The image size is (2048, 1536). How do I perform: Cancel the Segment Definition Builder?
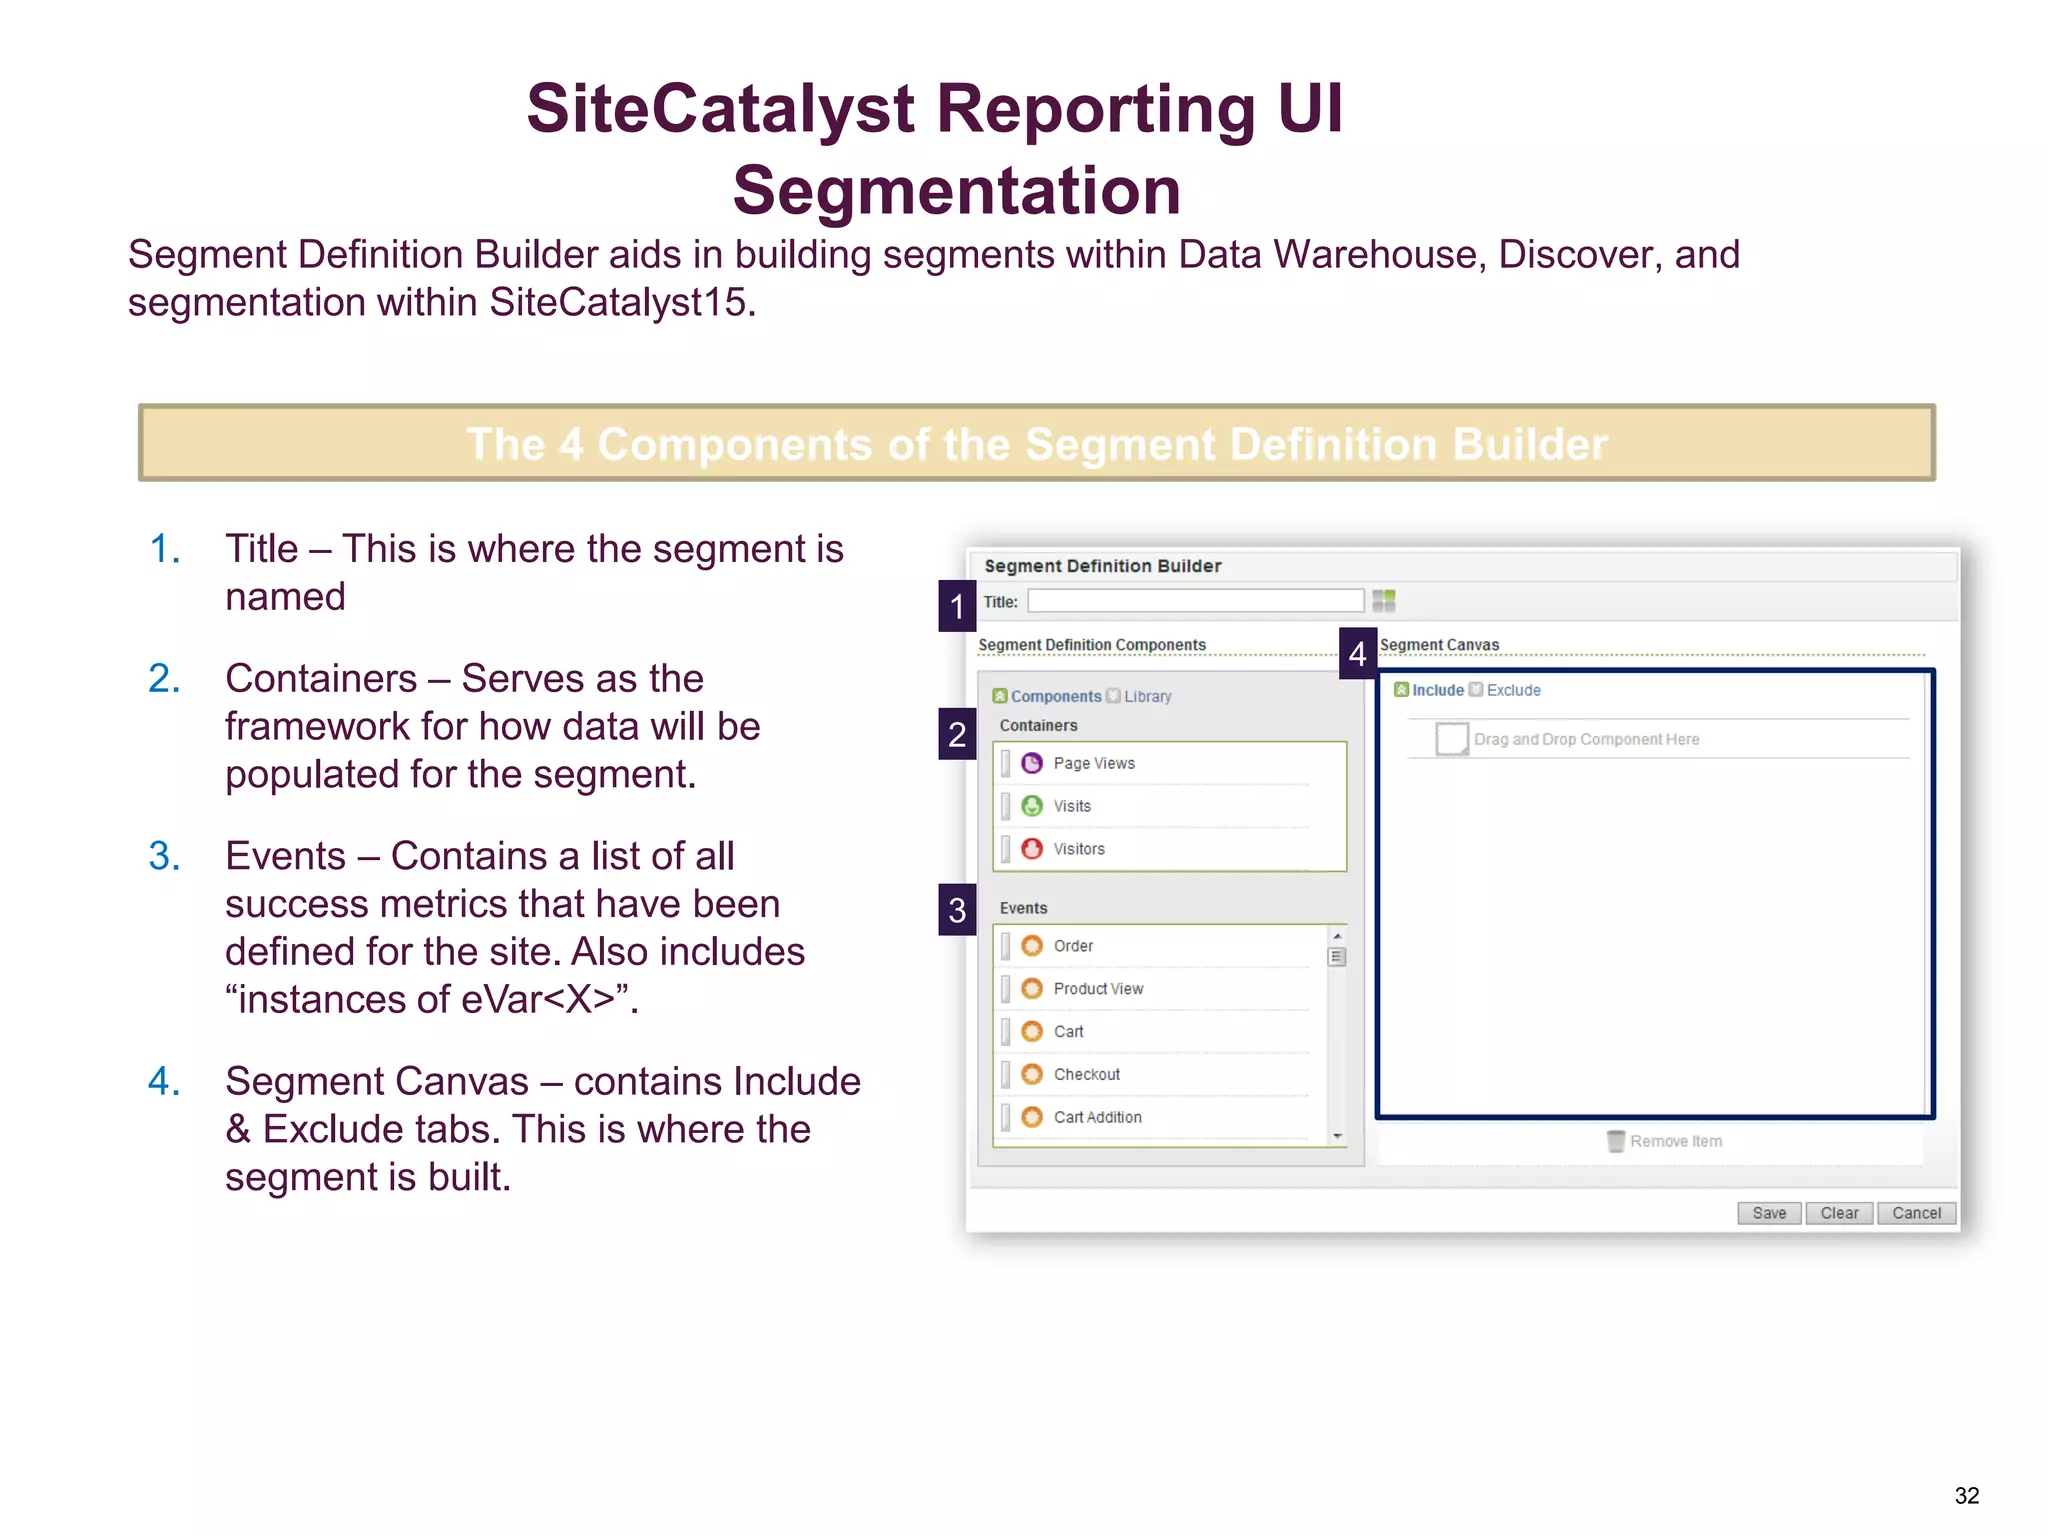[x=1916, y=1213]
